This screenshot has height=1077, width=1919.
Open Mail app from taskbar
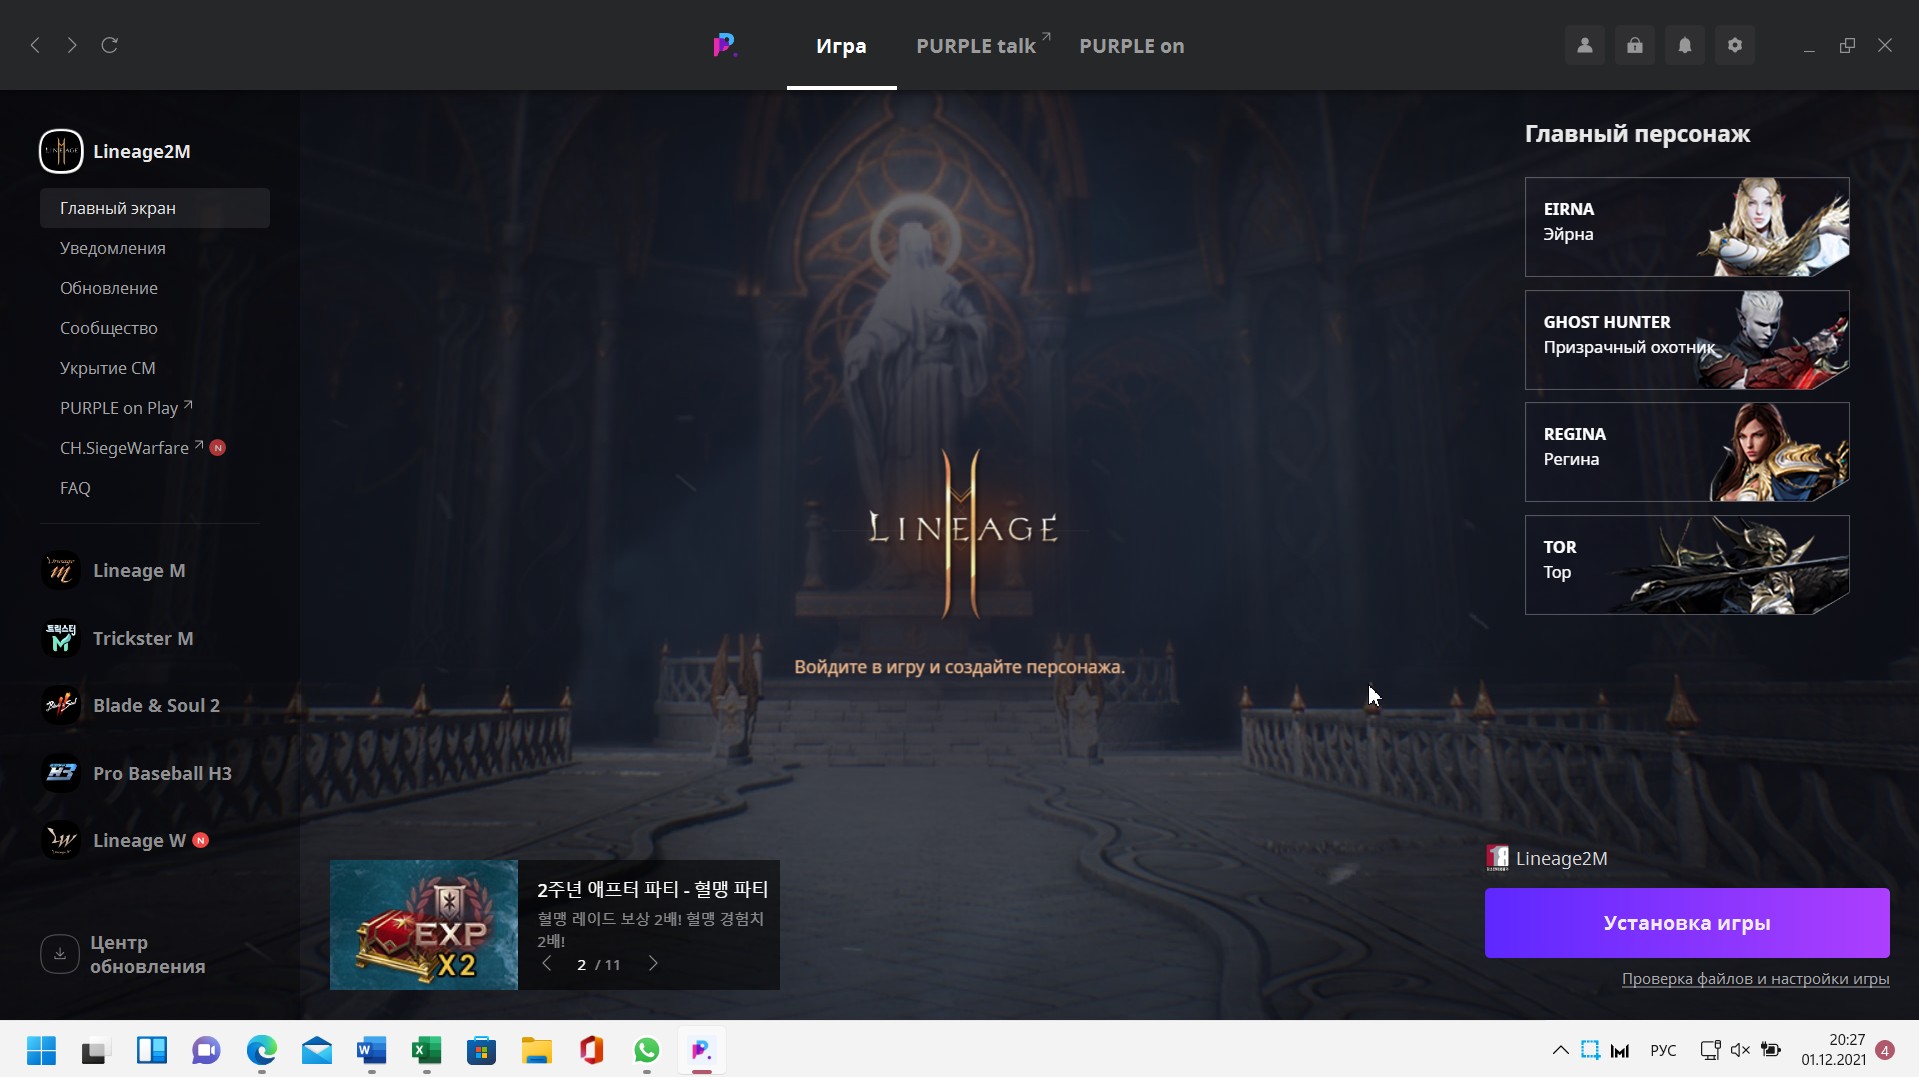[x=317, y=1050]
